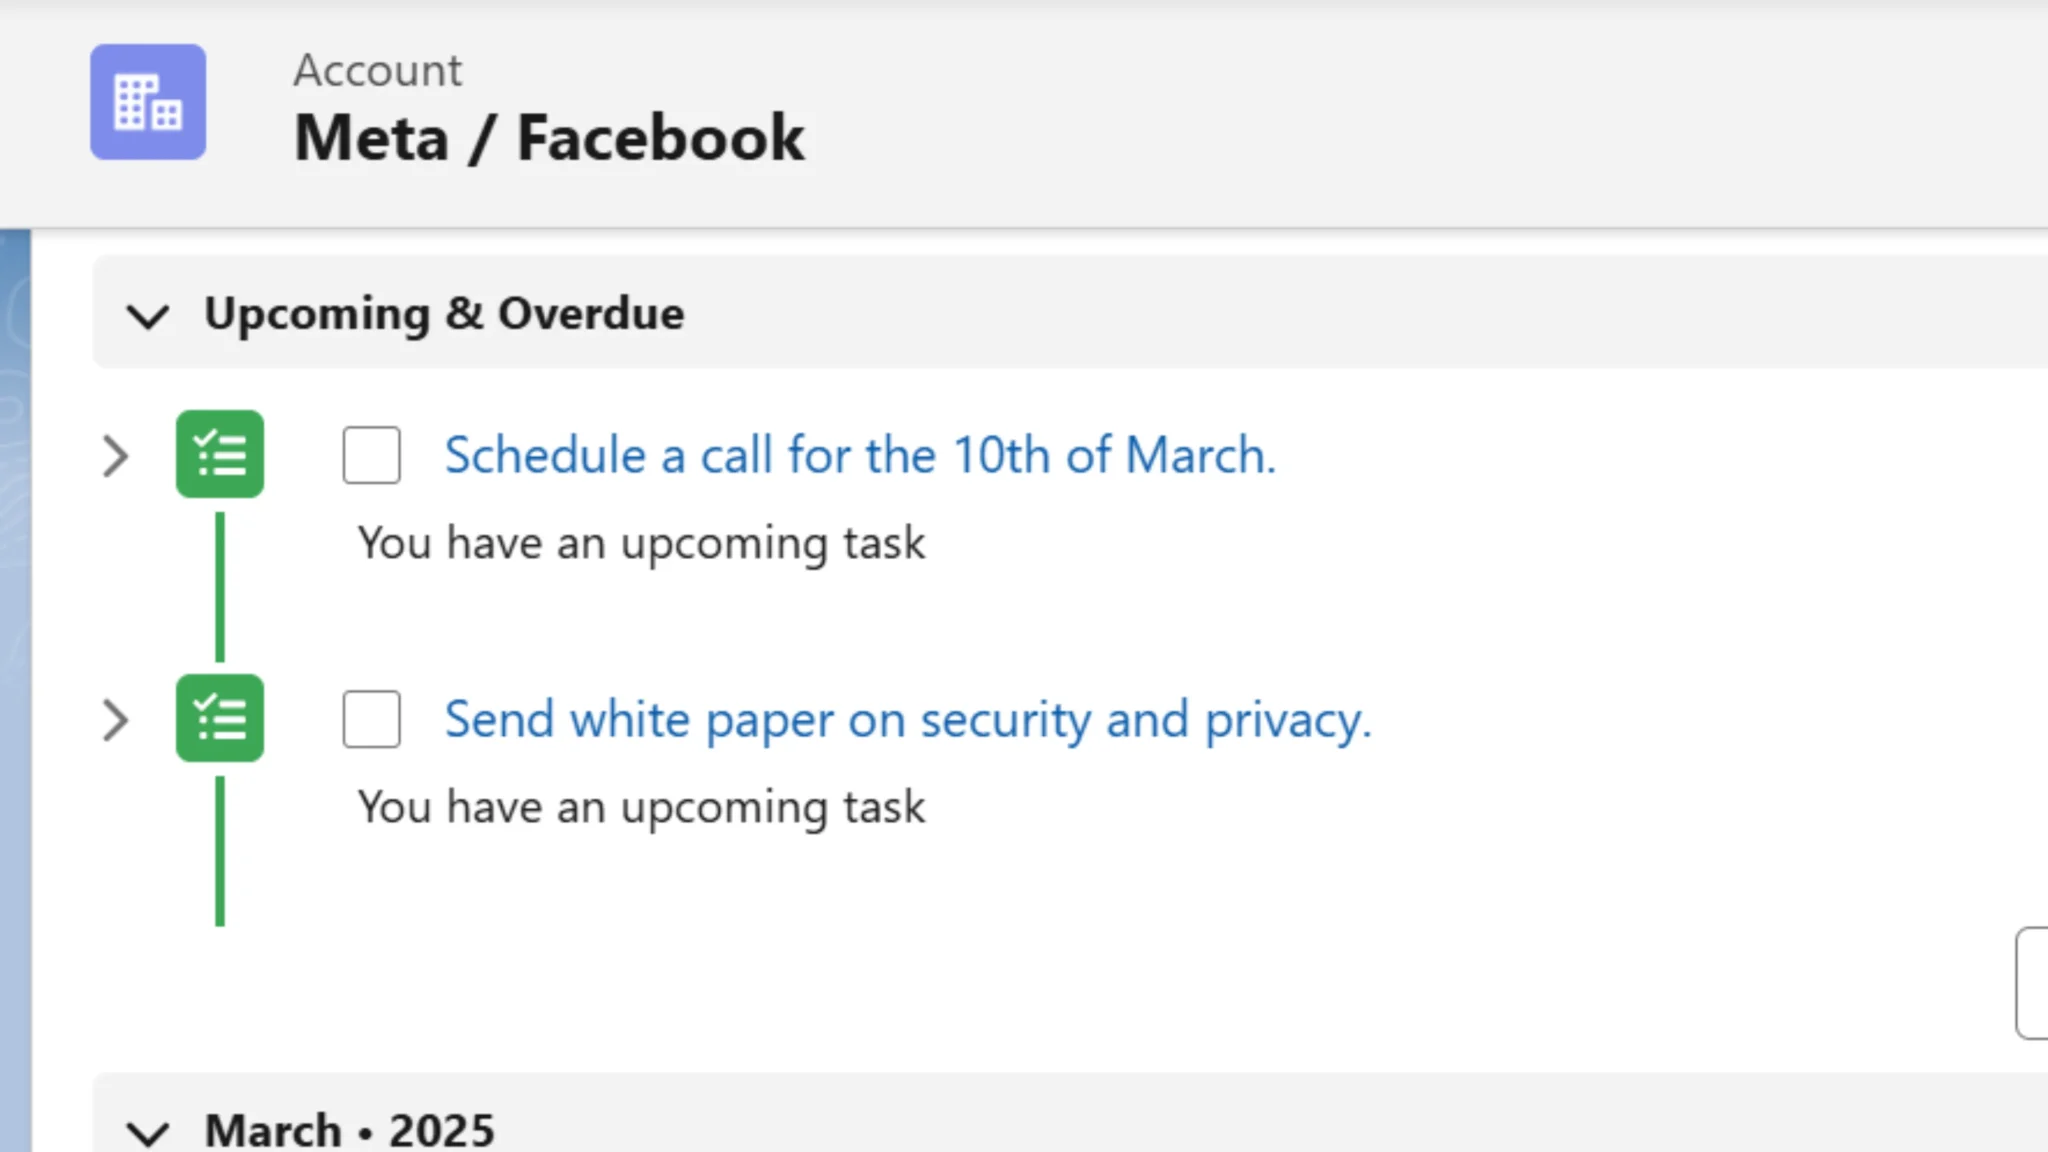The height and width of the screenshot is (1152, 2048).
Task: Click the Meta / Facebook account title
Action: [x=549, y=137]
